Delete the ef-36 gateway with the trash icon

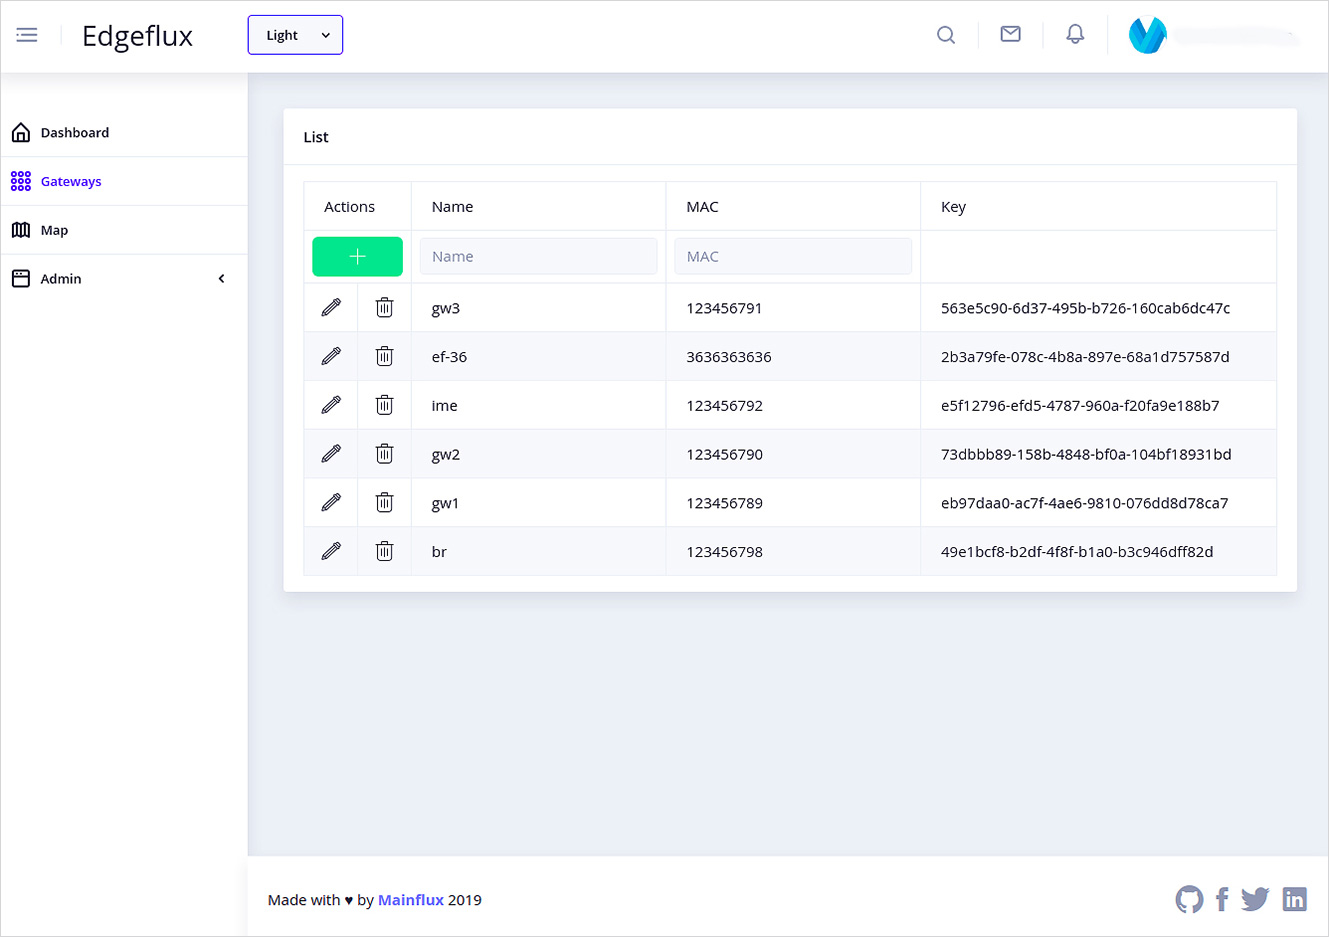click(384, 356)
